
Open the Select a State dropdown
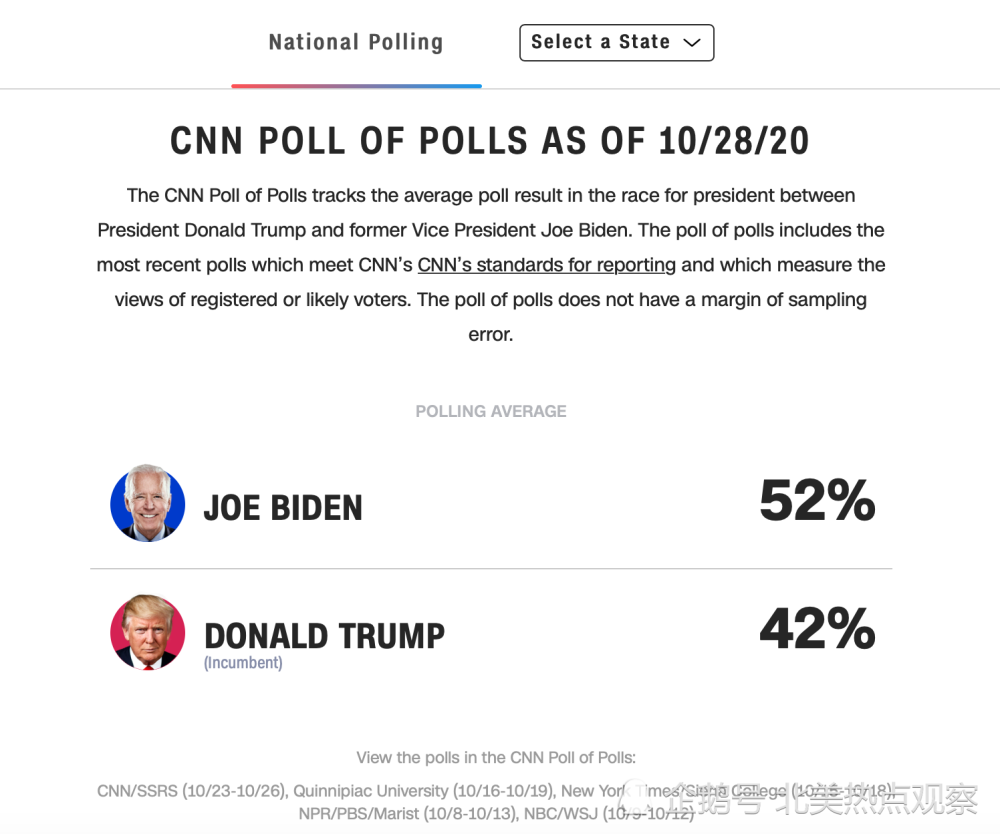616,42
